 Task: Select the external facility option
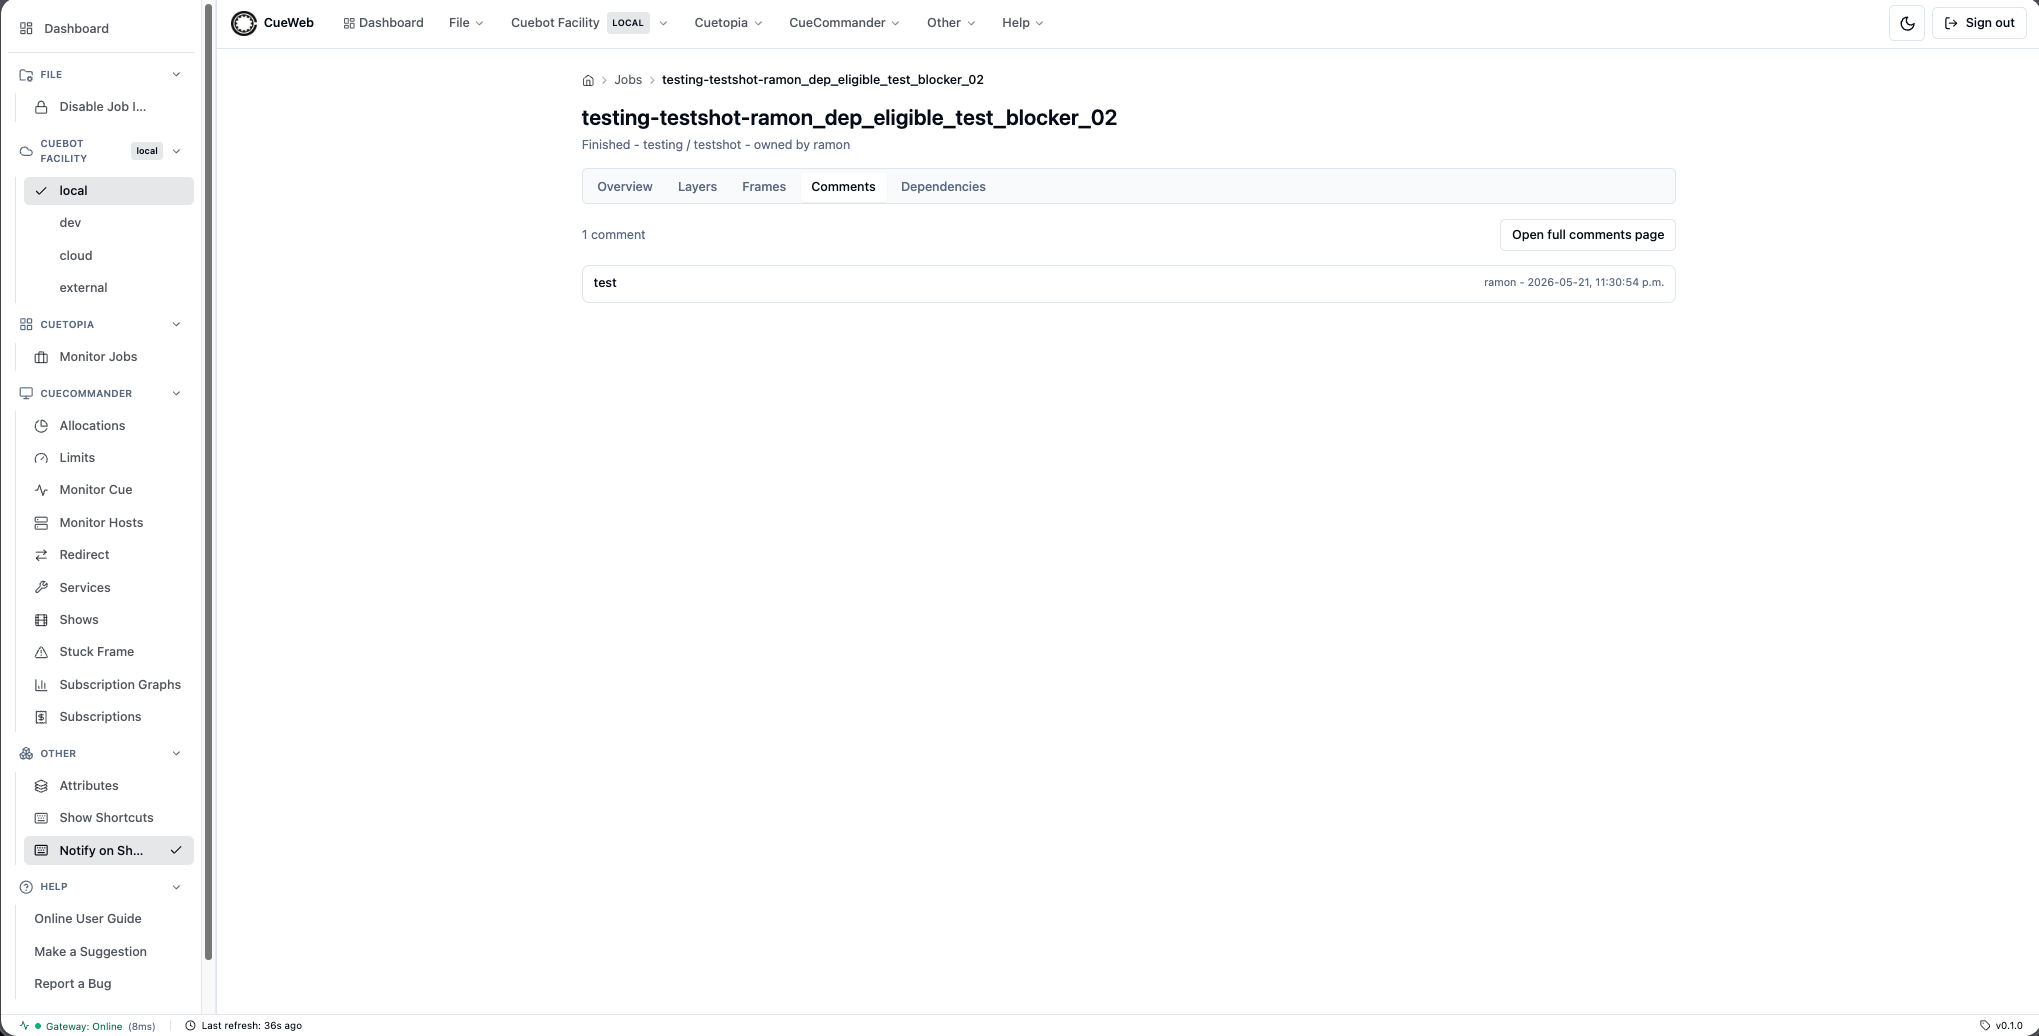[x=108, y=288]
